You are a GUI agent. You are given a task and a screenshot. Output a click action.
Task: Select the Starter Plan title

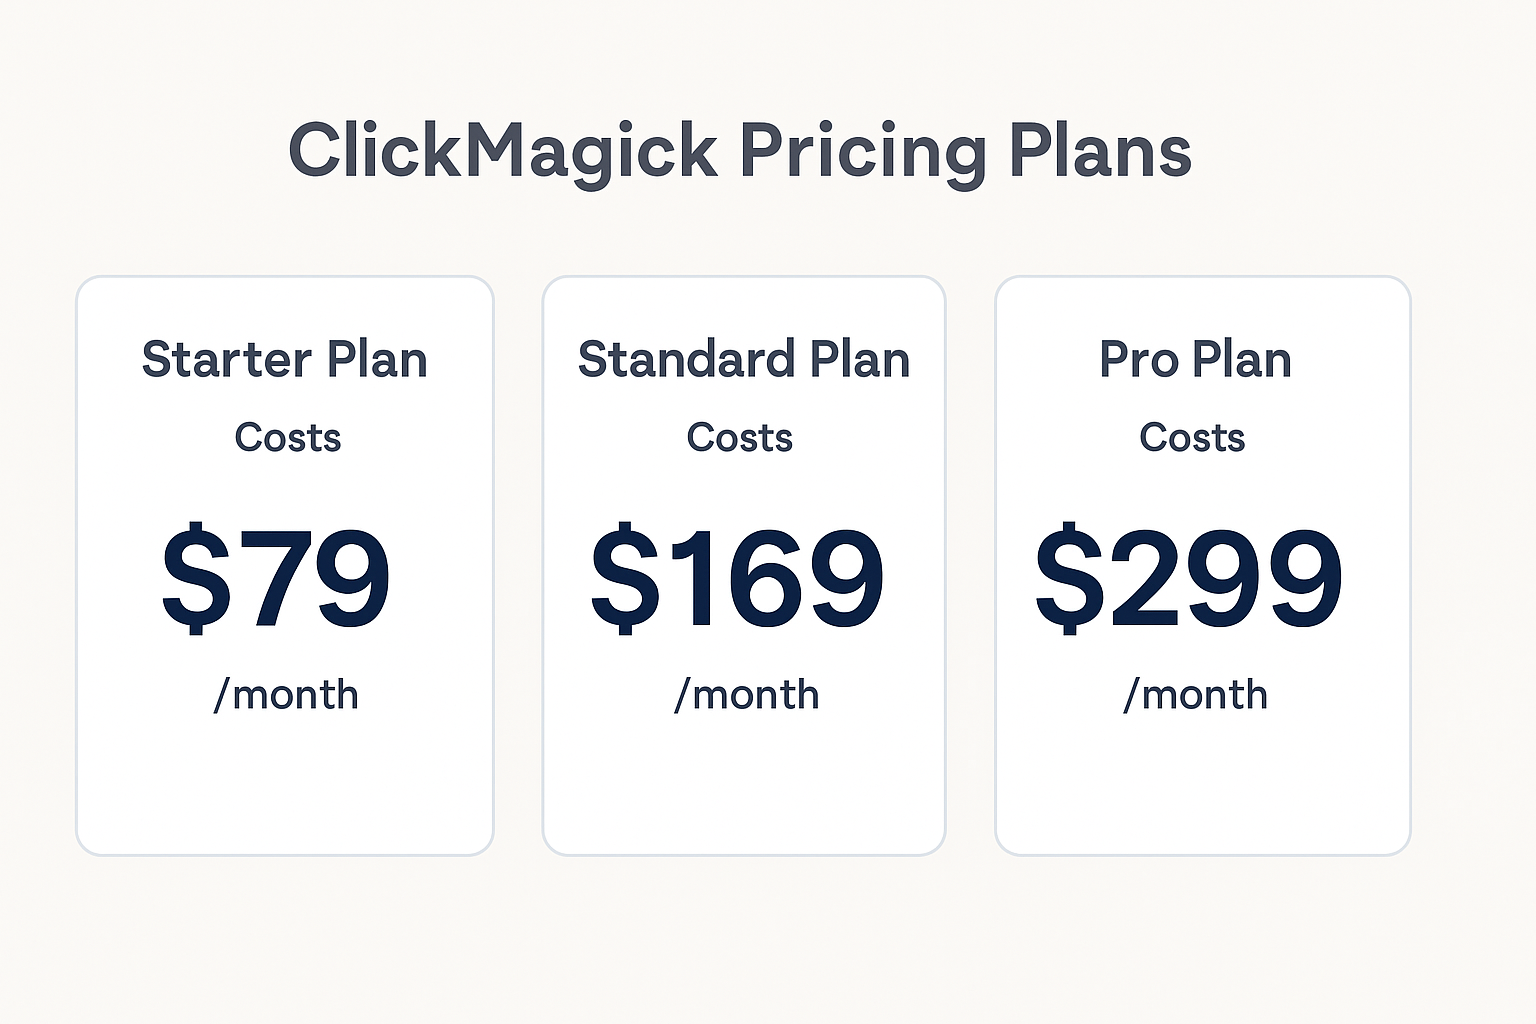point(285,359)
